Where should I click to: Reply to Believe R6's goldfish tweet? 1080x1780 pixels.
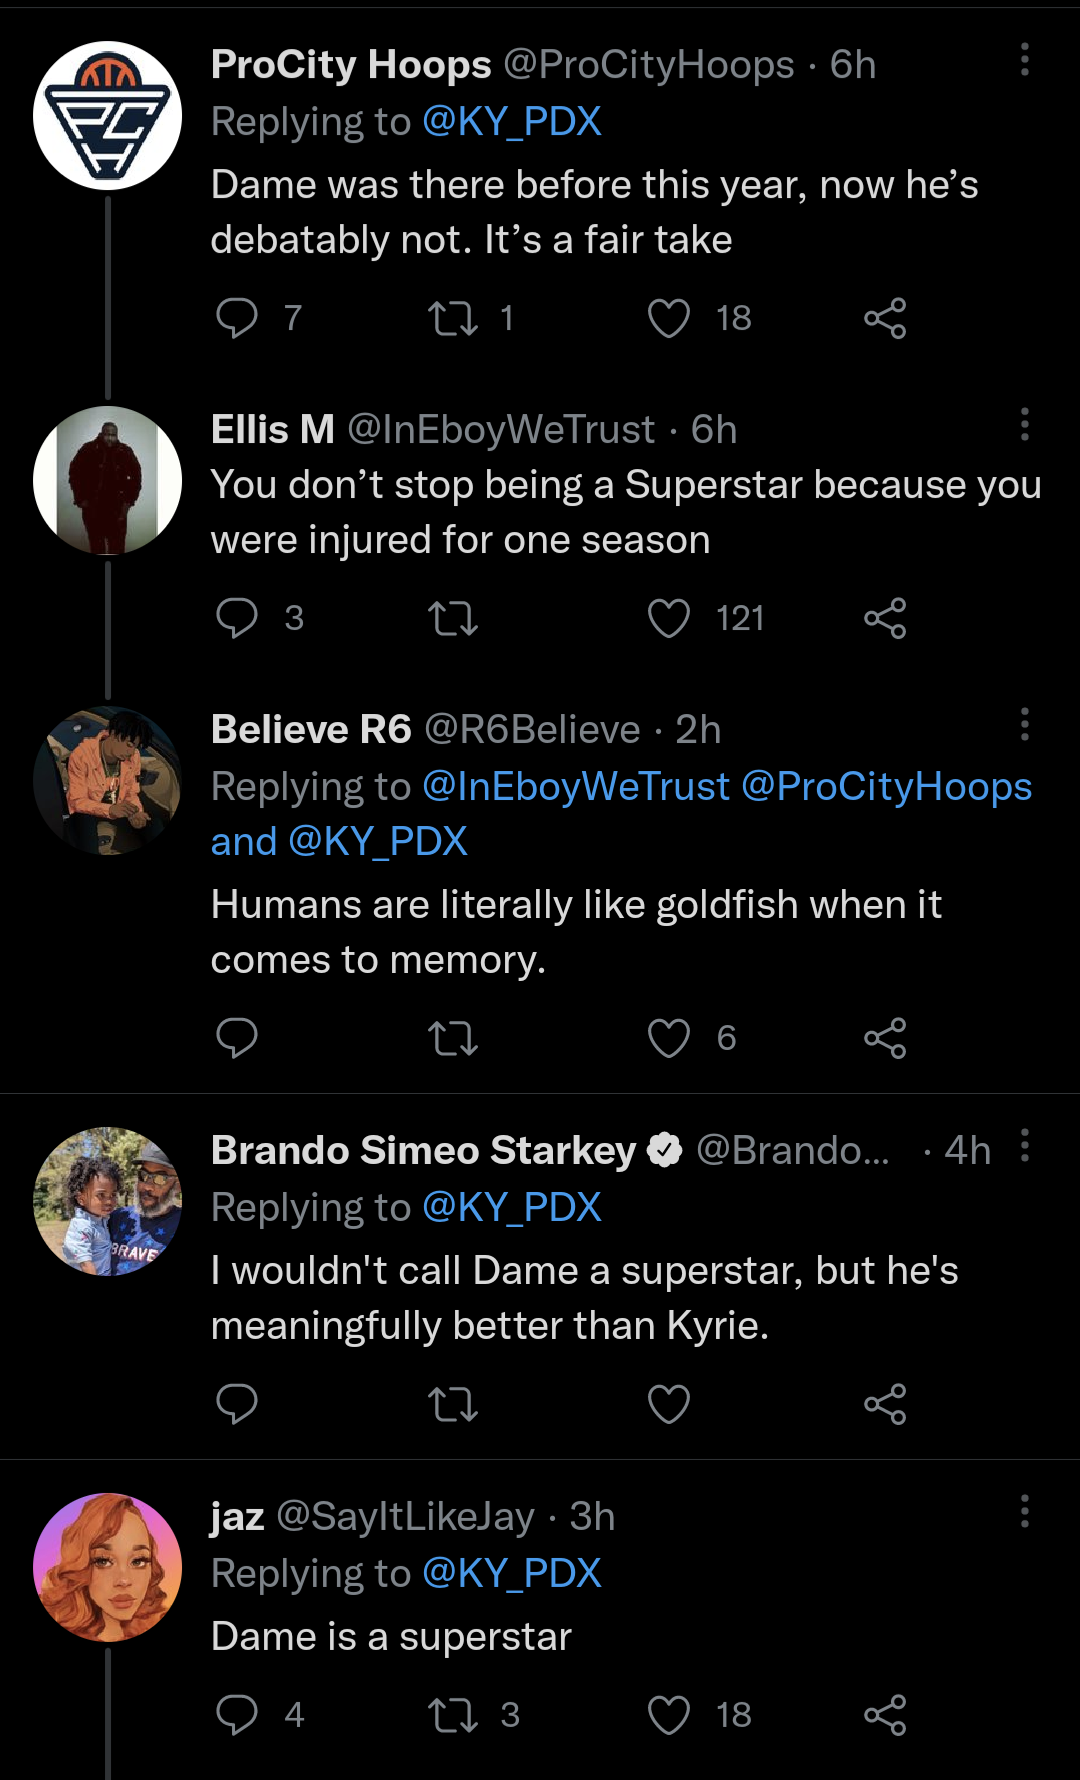[237, 1038]
